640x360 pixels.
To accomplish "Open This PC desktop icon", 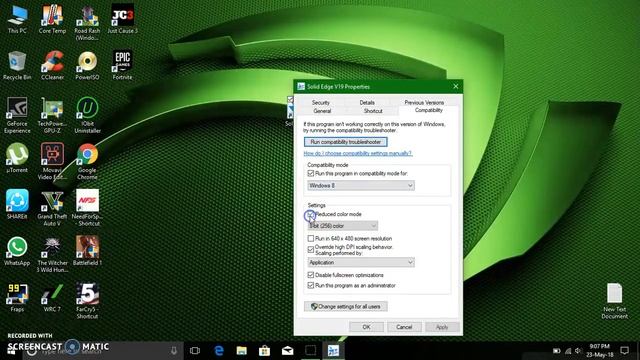I will pos(17,19).
